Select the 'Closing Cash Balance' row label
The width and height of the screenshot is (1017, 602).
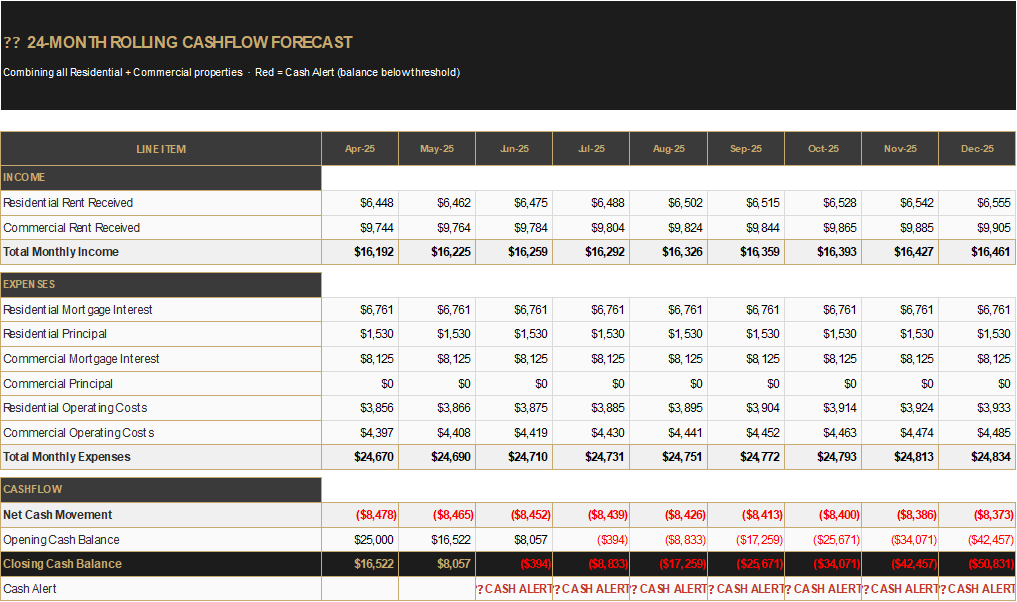[x=161, y=564]
